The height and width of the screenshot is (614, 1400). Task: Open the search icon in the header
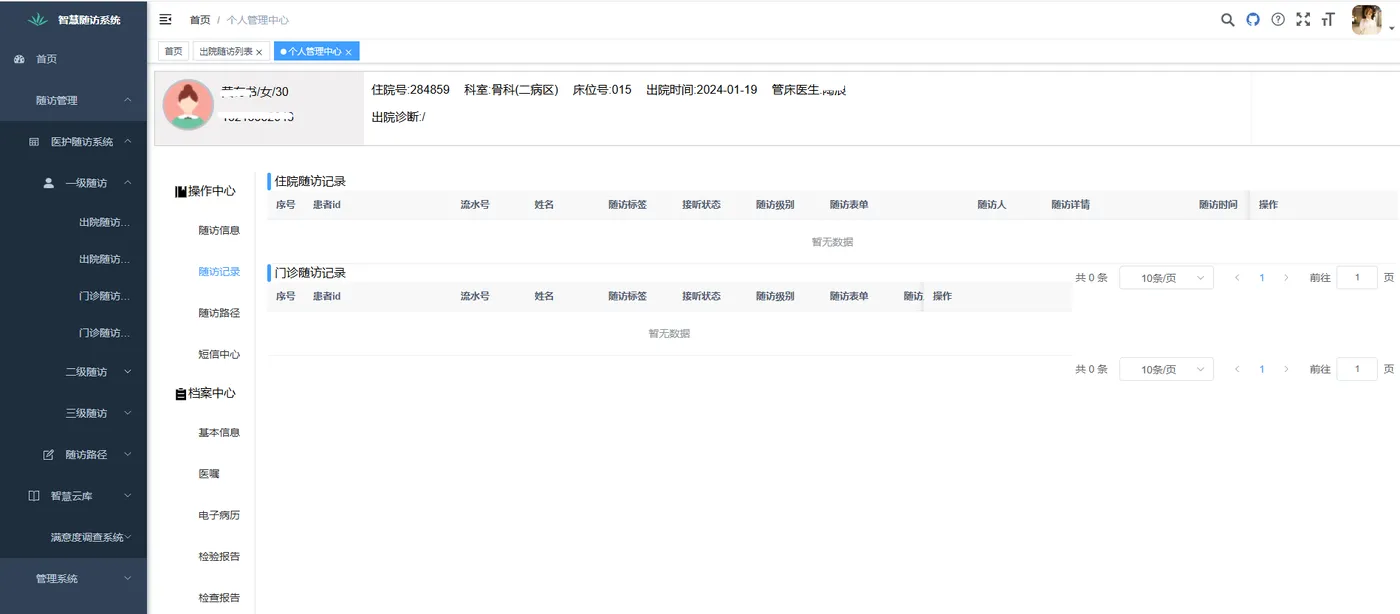coord(1227,19)
